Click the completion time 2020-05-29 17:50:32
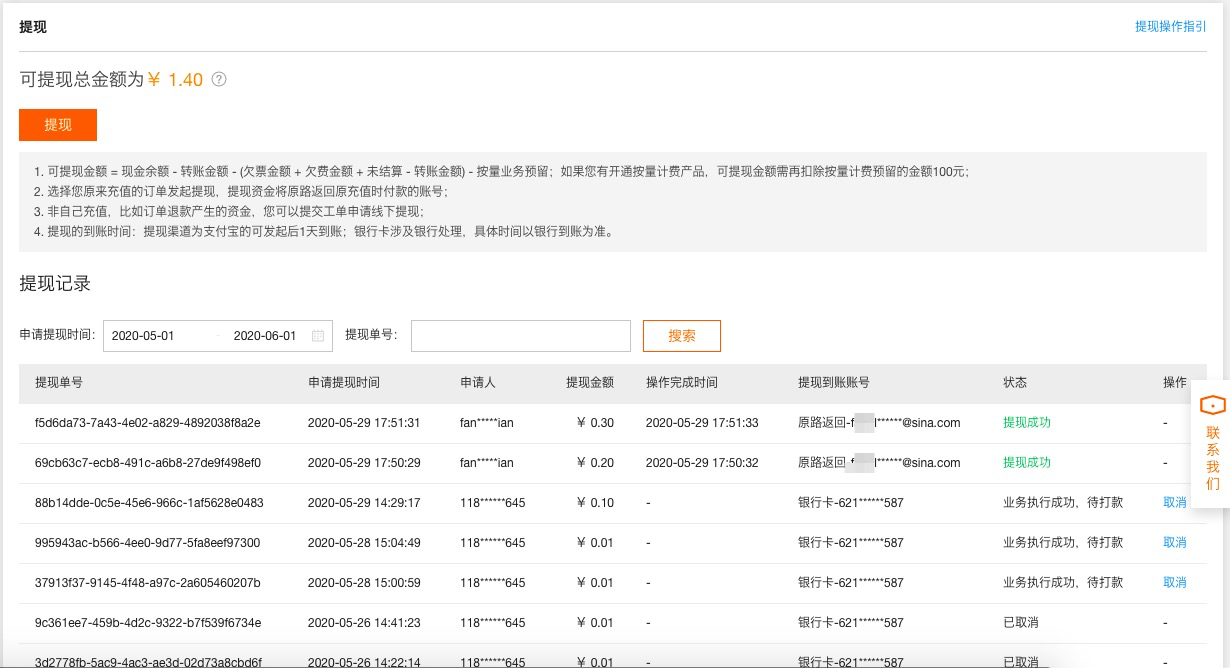The width and height of the screenshot is (1230, 668). [702, 463]
